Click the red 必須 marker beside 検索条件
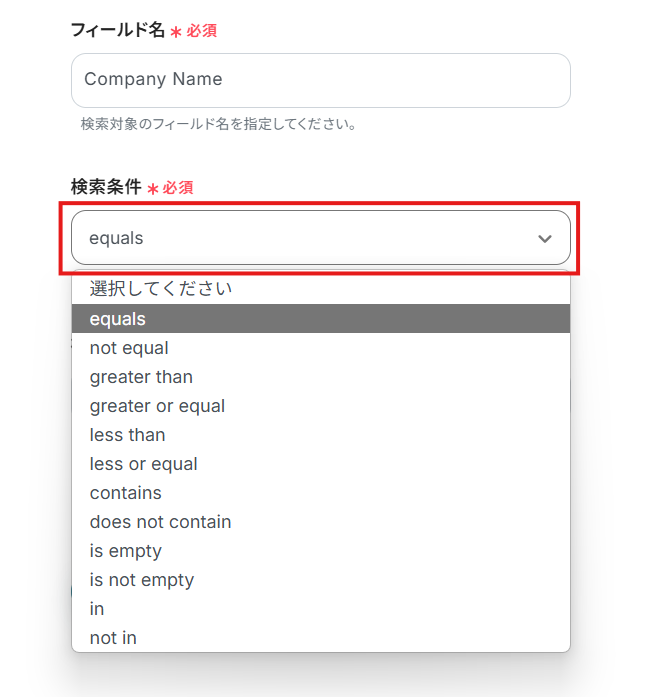The width and height of the screenshot is (646, 697). pos(177,188)
